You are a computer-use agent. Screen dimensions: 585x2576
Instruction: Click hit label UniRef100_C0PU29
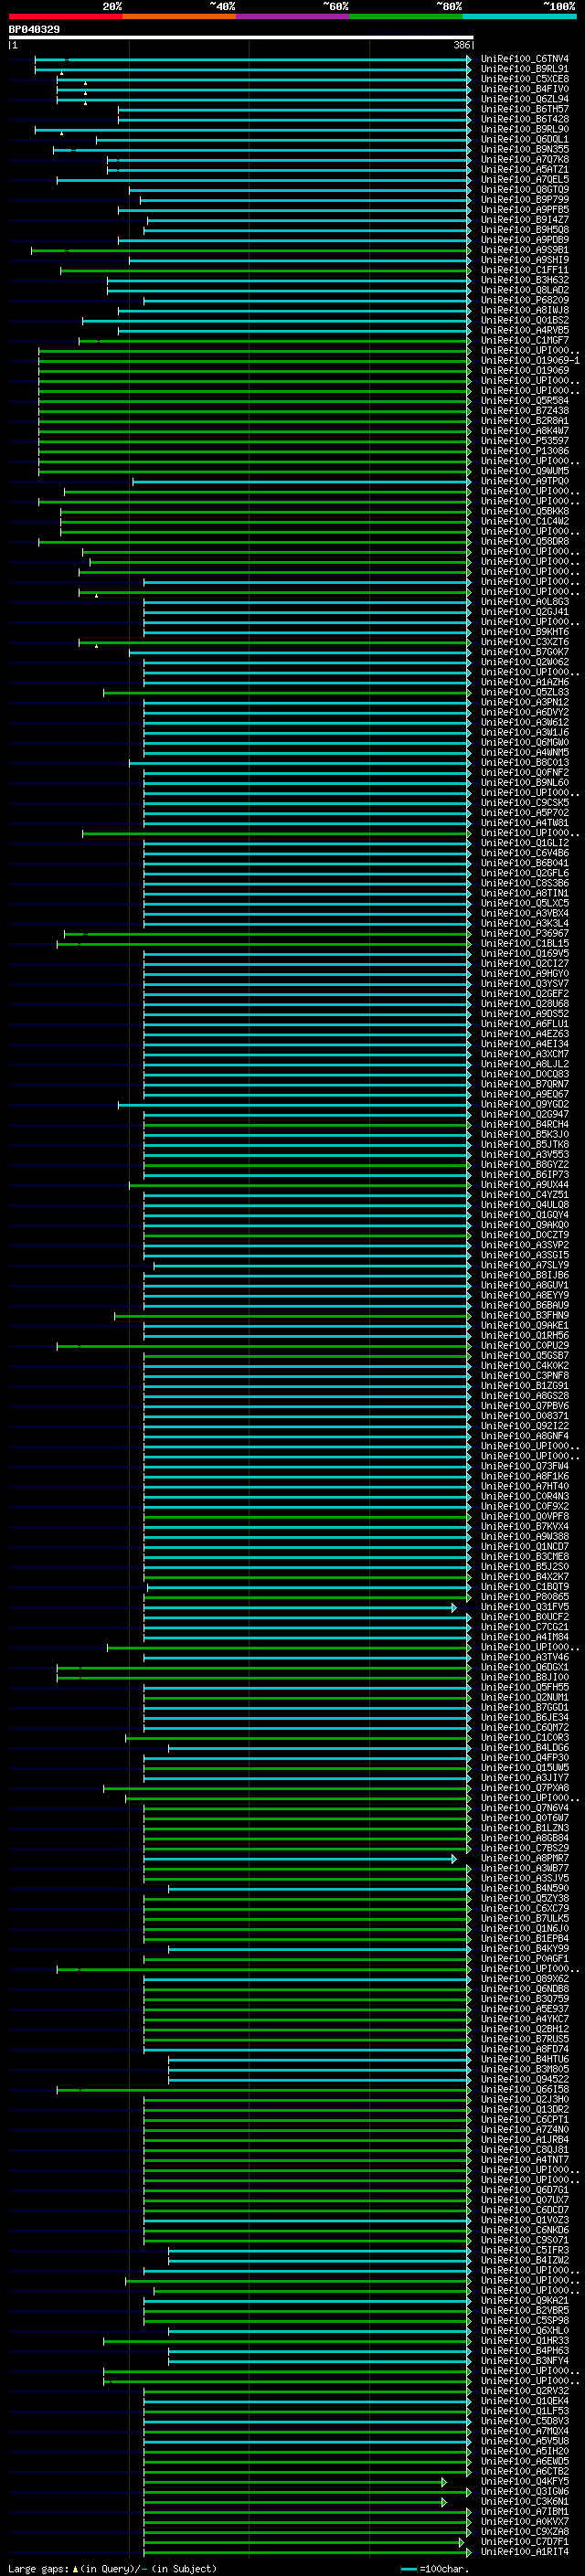click(525, 1345)
